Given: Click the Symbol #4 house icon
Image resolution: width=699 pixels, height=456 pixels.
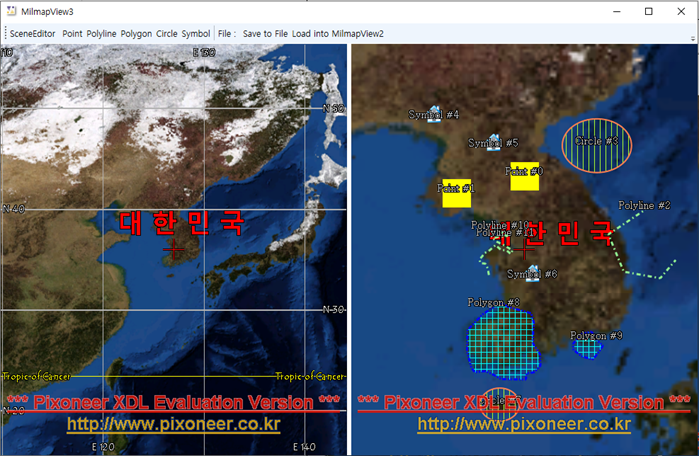Looking at the screenshot, I should coord(434,114).
